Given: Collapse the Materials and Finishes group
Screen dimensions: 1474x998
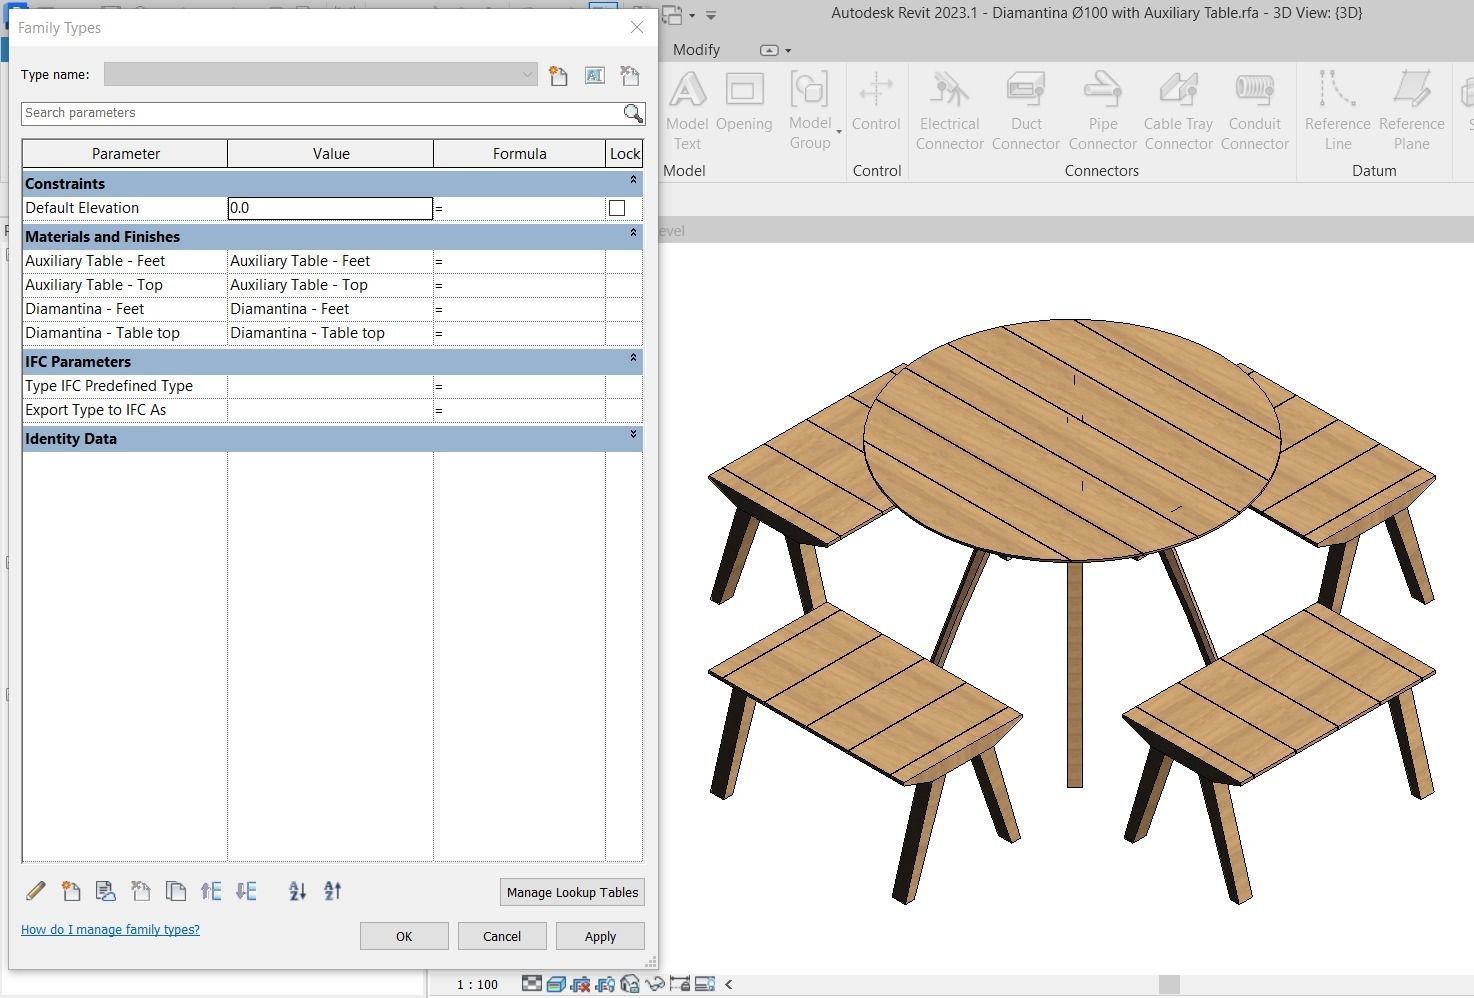Looking at the screenshot, I should click(x=633, y=233).
